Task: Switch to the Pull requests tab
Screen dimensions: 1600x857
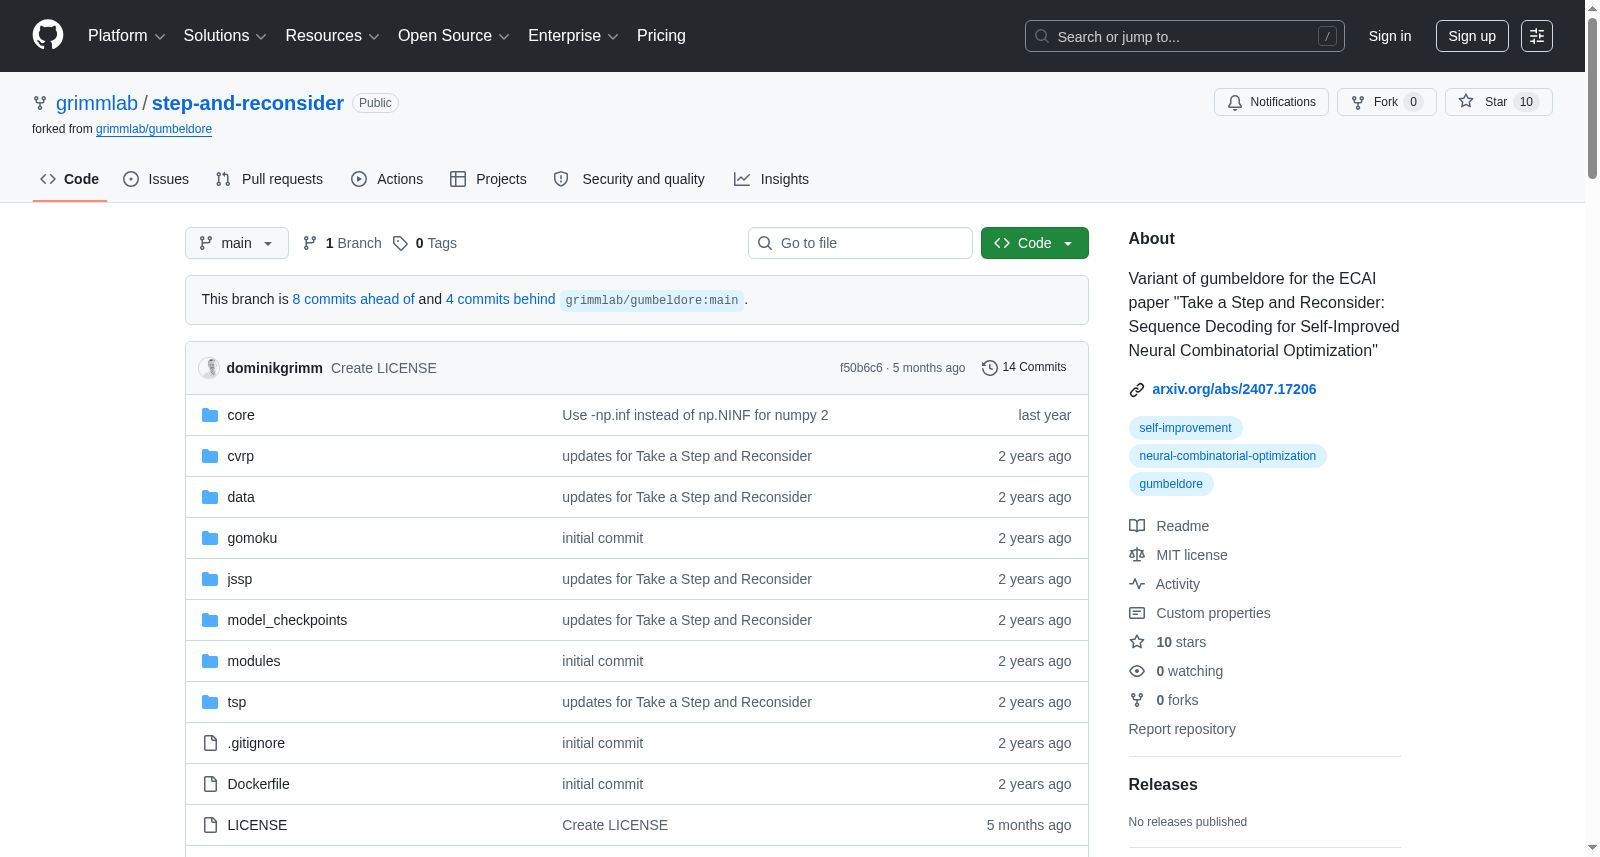Action: pos(270,179)
